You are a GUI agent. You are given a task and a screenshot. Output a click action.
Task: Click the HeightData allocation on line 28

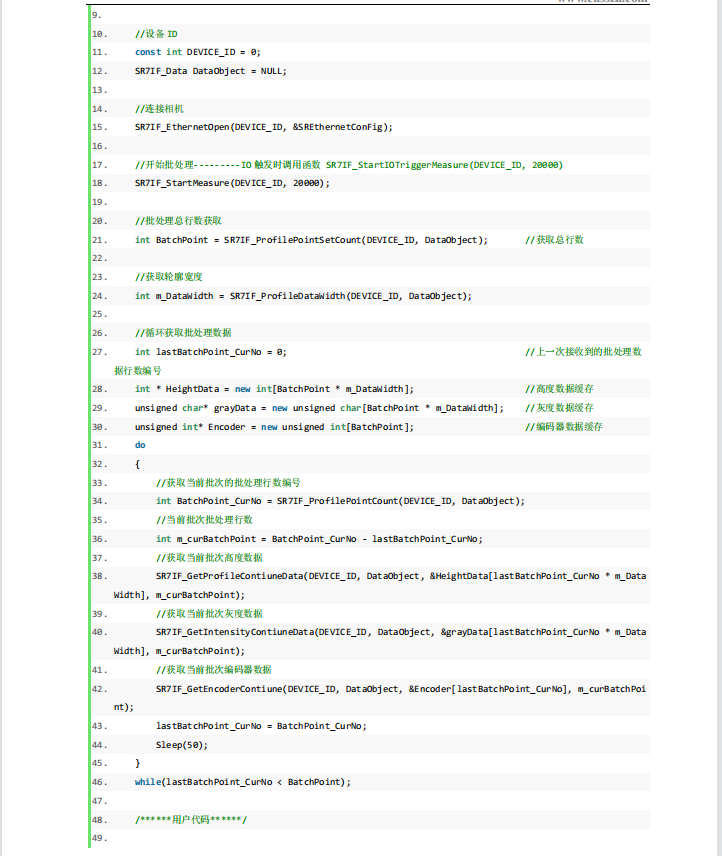pos(275,389)
